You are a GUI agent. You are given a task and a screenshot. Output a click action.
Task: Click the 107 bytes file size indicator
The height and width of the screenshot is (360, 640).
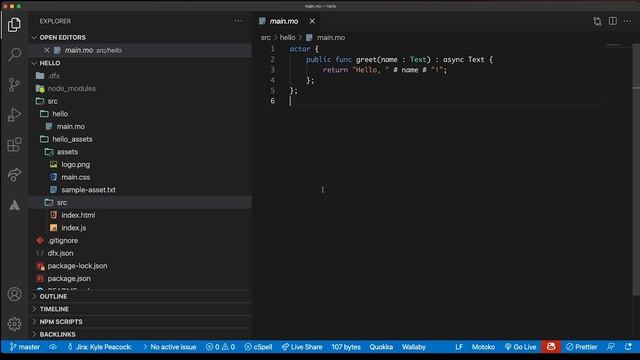click(x=346, y=347)
